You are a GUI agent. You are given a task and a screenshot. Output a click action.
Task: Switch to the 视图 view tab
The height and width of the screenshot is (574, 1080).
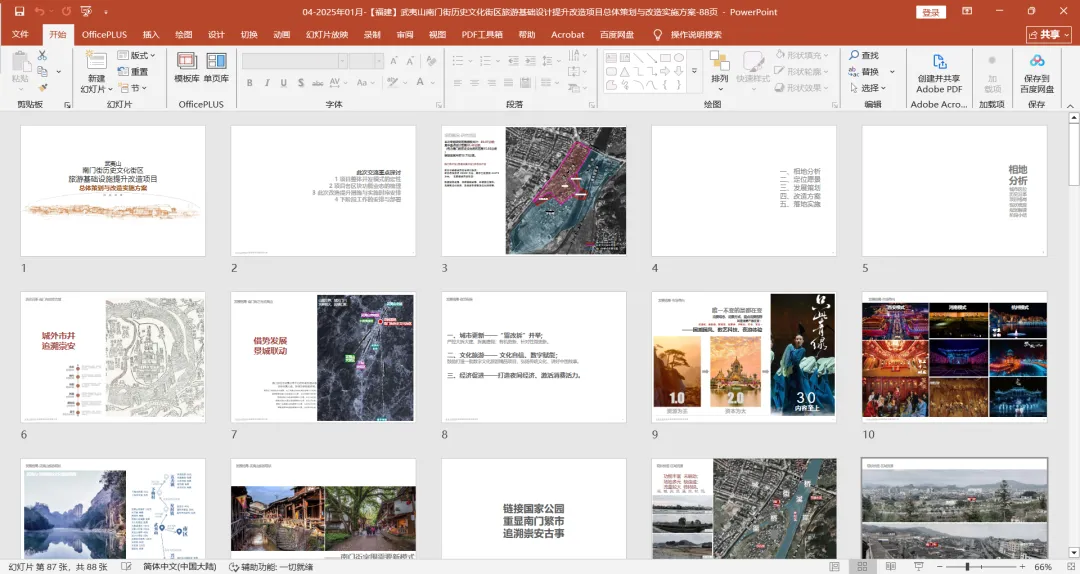437,34
